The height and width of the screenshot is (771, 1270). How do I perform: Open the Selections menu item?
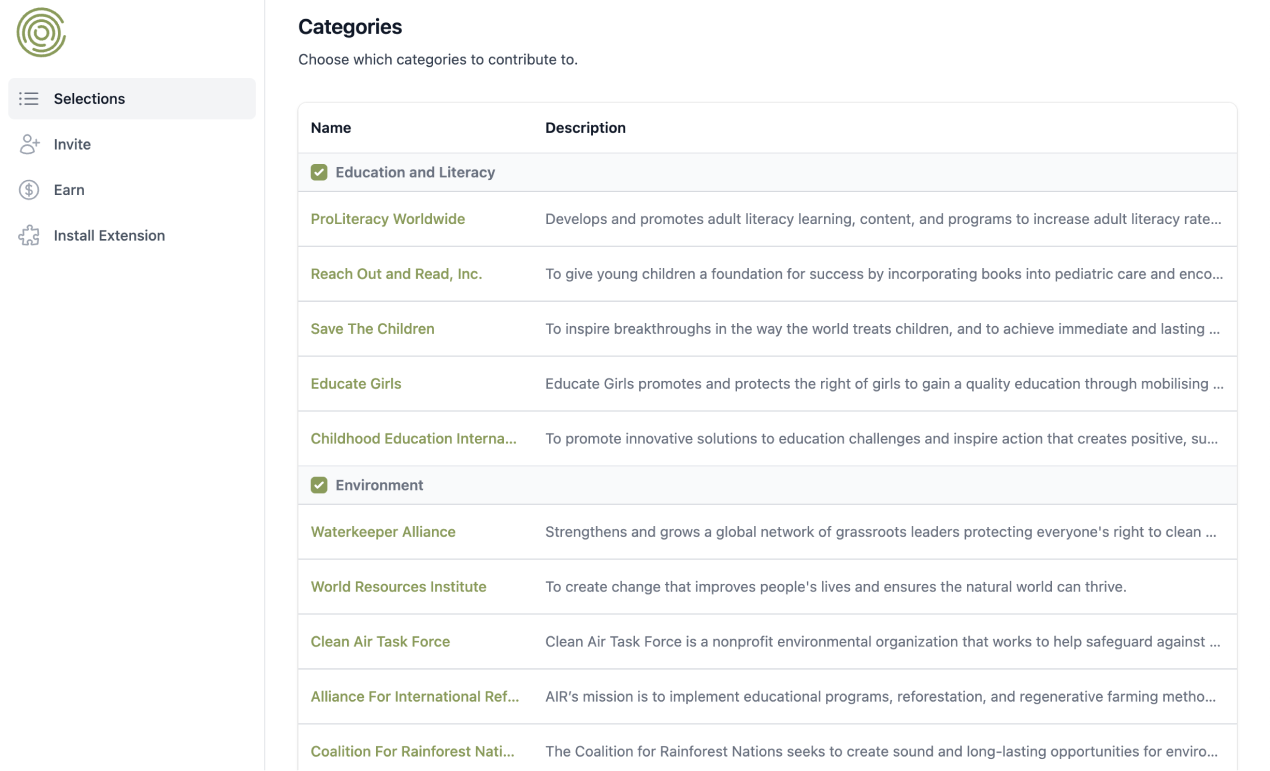coord(132,99)
